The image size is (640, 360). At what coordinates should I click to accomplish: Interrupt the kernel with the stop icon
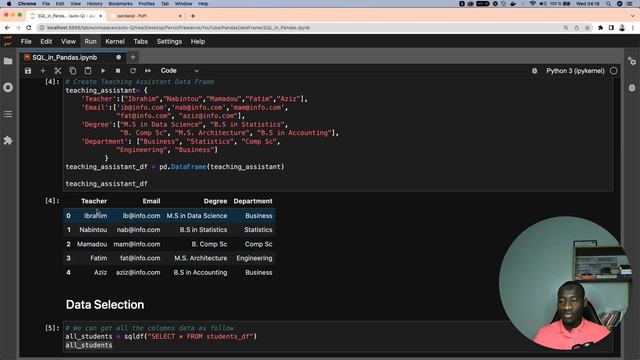(118, 71)
